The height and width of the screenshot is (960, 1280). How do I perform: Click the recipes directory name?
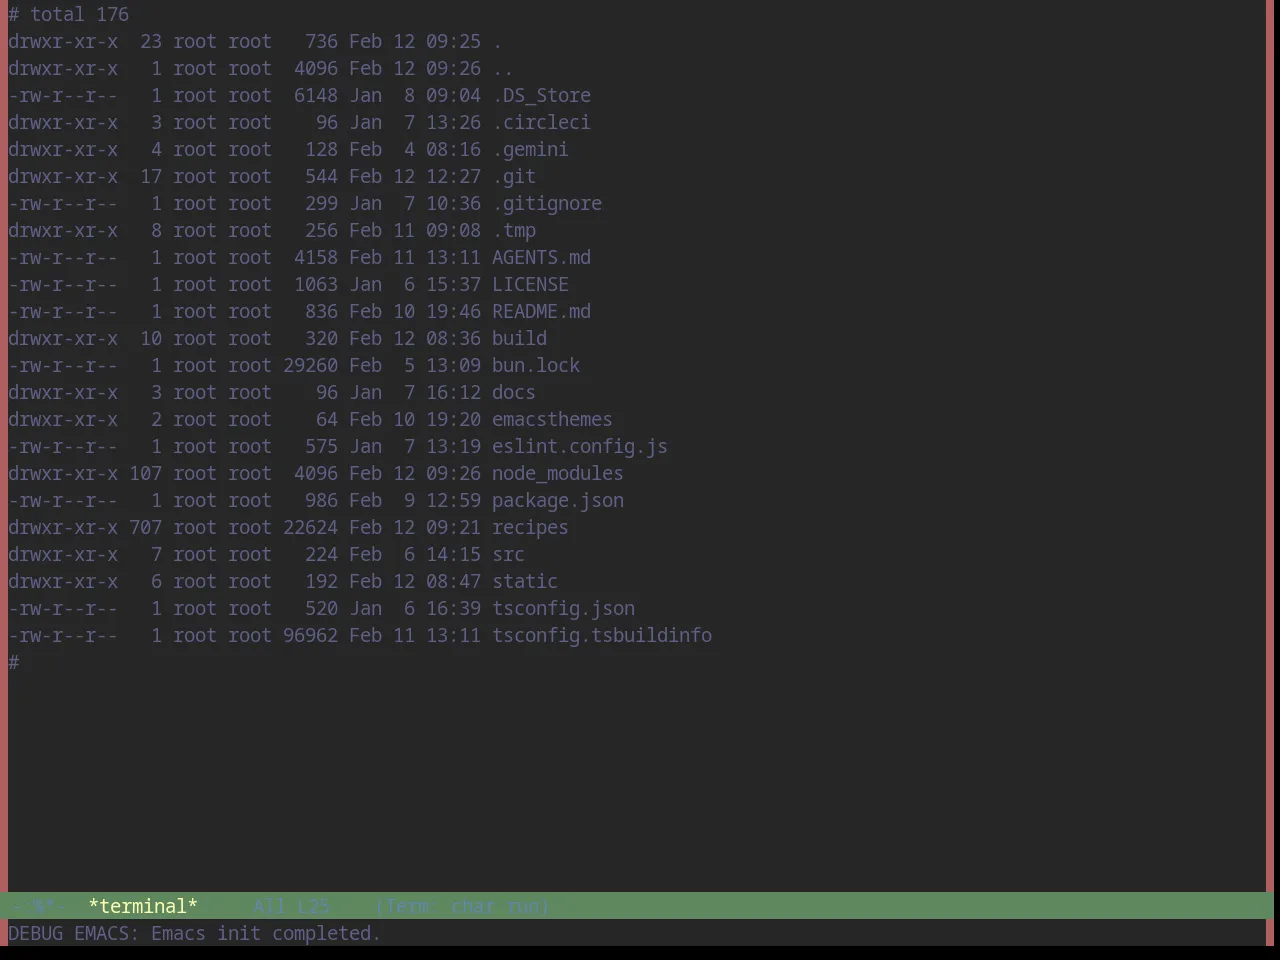[530, 527]
